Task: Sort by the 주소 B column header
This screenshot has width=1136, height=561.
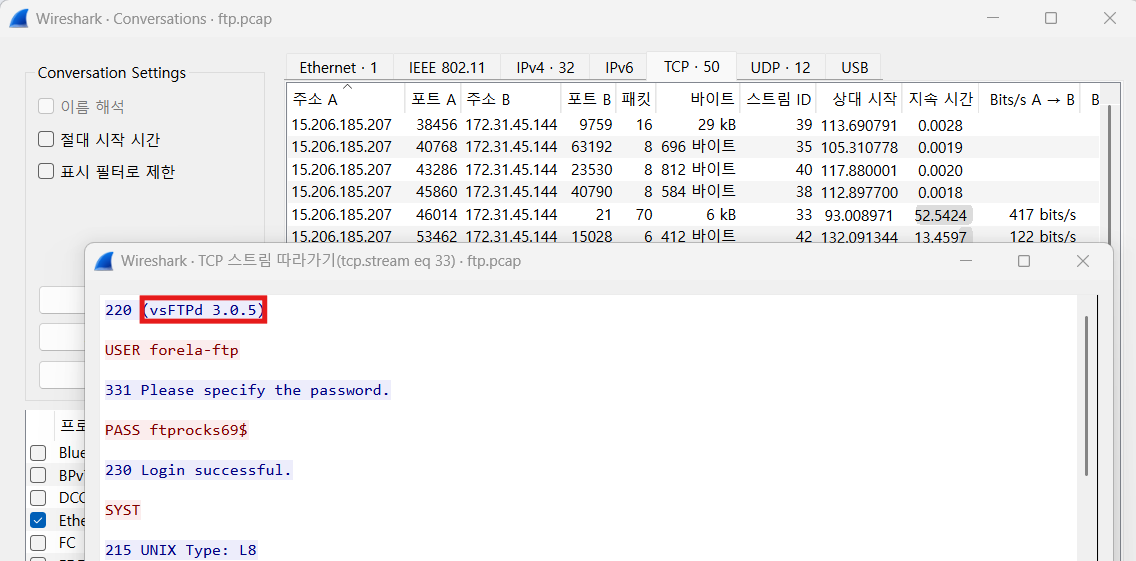Action: coord(511,99)
